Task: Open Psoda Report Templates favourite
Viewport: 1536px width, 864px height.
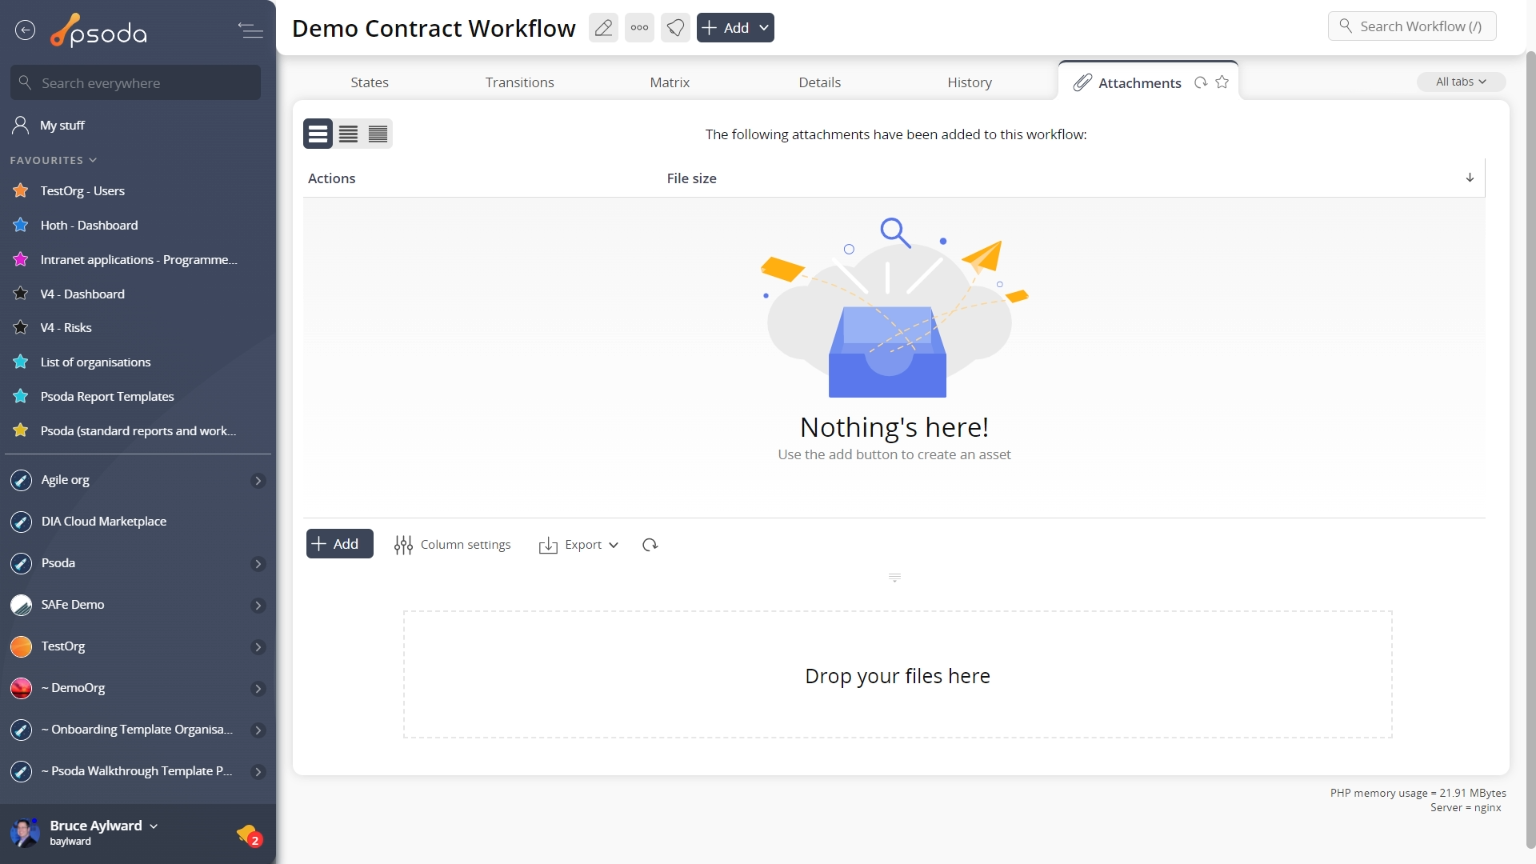Action: (107, 397)
